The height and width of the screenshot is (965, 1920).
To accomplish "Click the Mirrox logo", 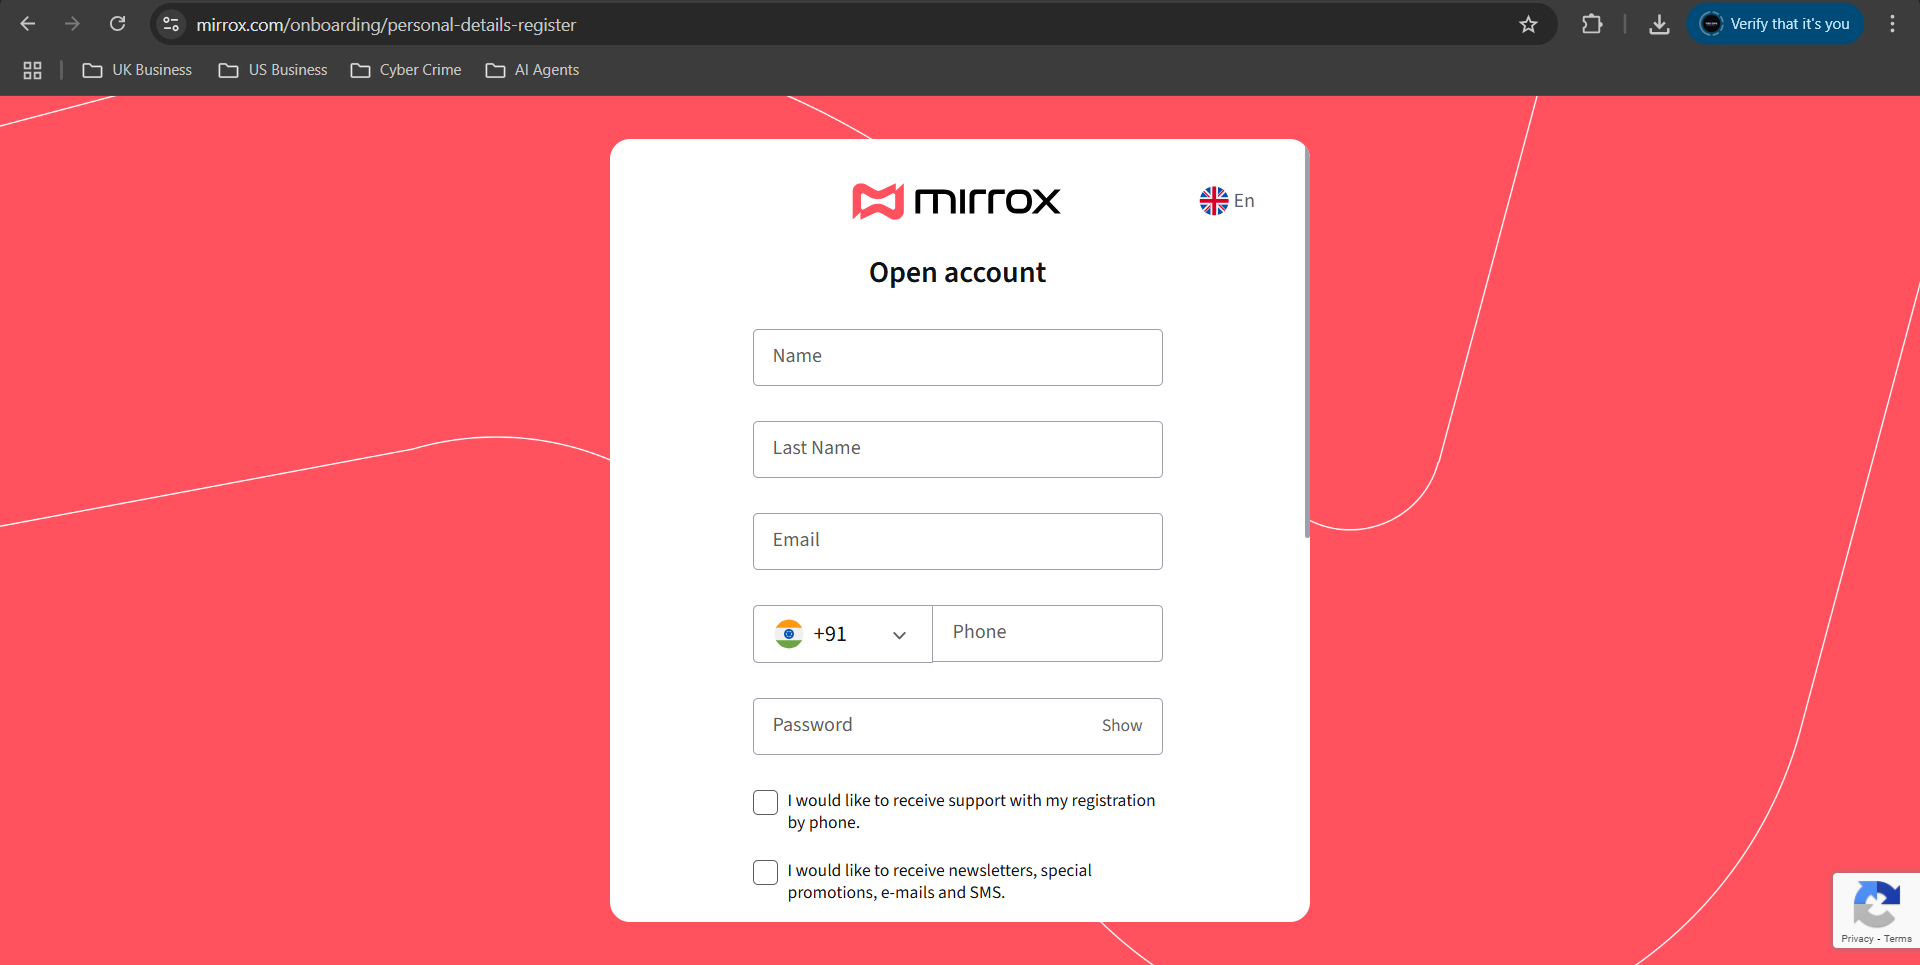I will tap(955, 201).
